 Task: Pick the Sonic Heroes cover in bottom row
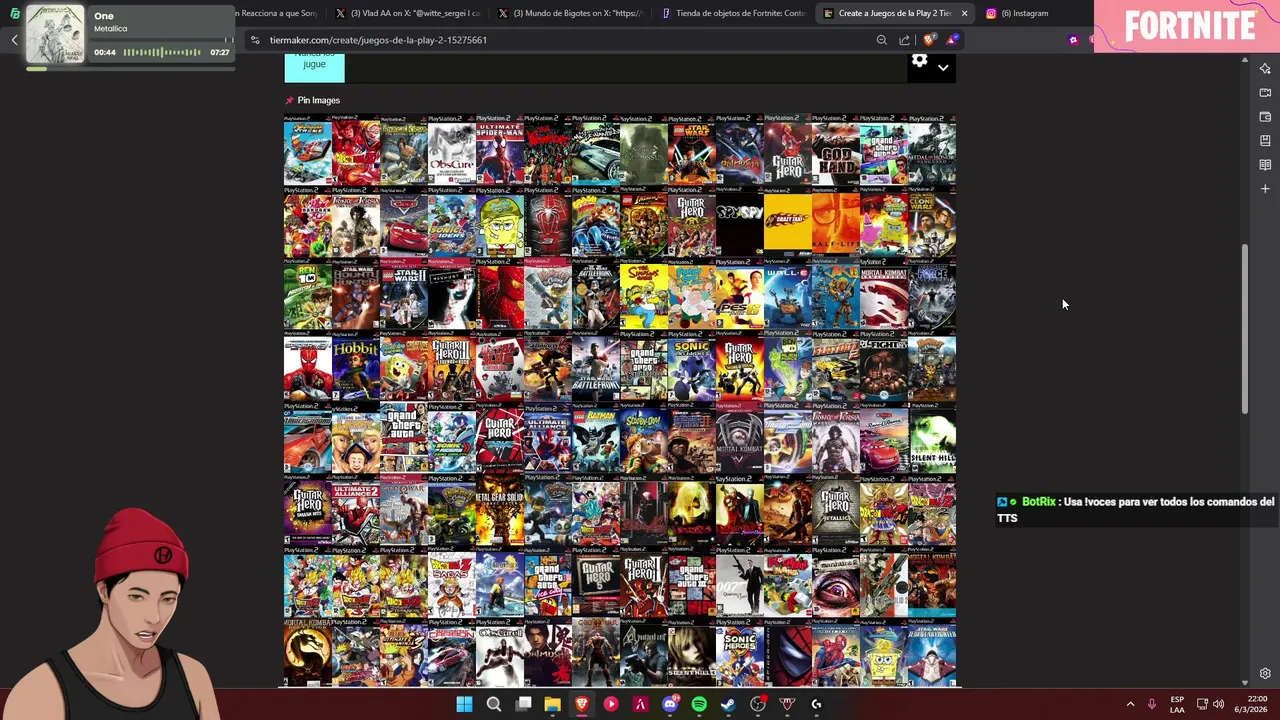click(740, 652)
